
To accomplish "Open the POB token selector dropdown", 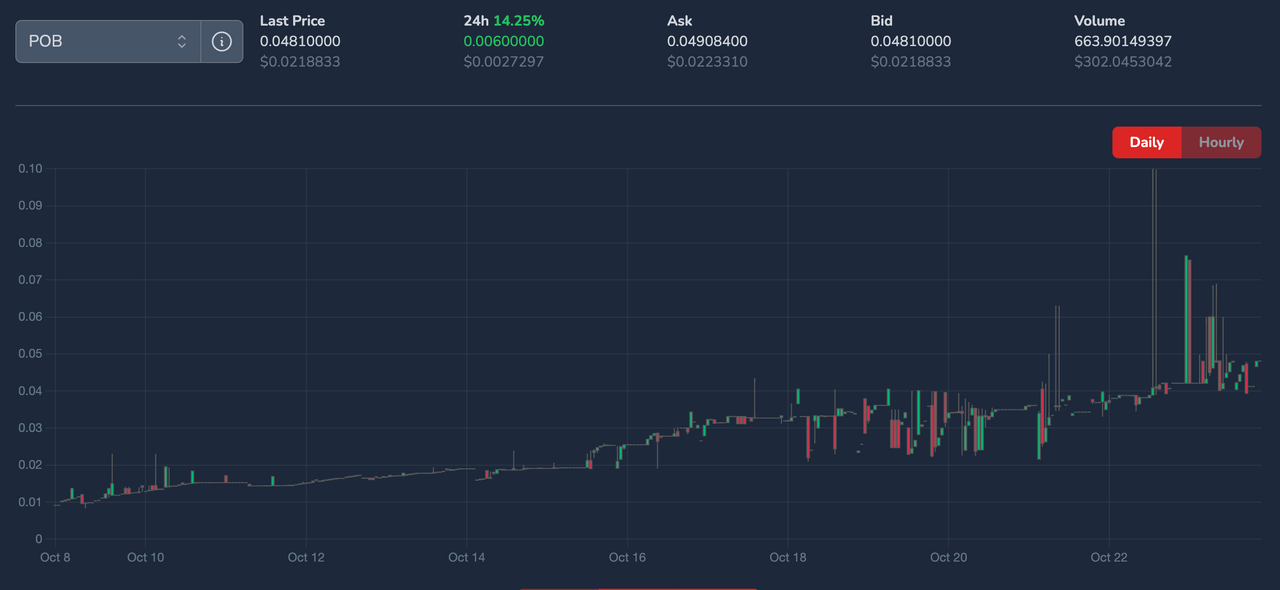I will [108, 41].
